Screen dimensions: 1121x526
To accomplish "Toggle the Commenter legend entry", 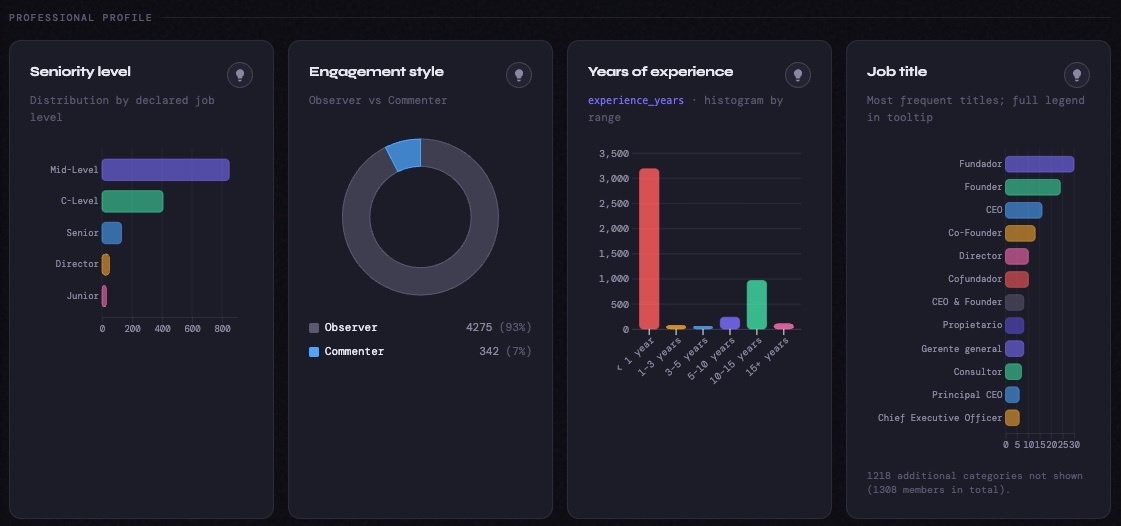I will (354, 352).
